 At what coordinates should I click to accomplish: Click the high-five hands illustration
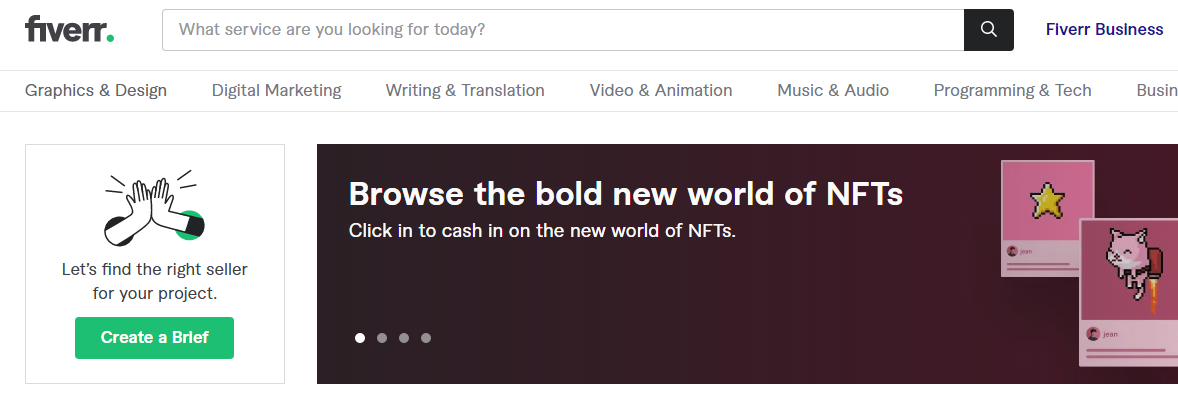(155, 208)
